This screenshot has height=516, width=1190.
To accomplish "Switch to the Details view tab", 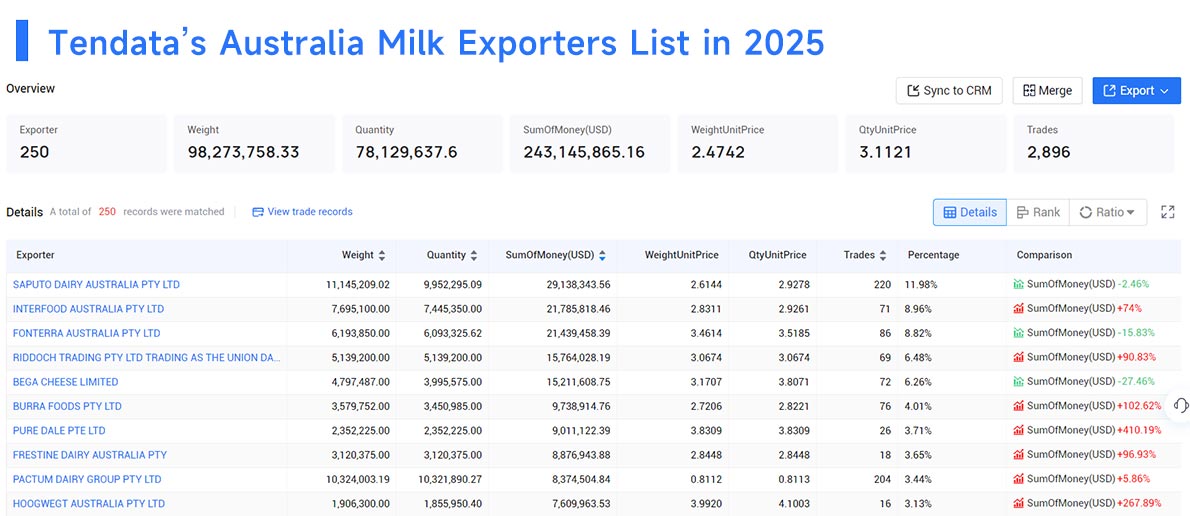I will pyautogui.click(x=970, y=212).
